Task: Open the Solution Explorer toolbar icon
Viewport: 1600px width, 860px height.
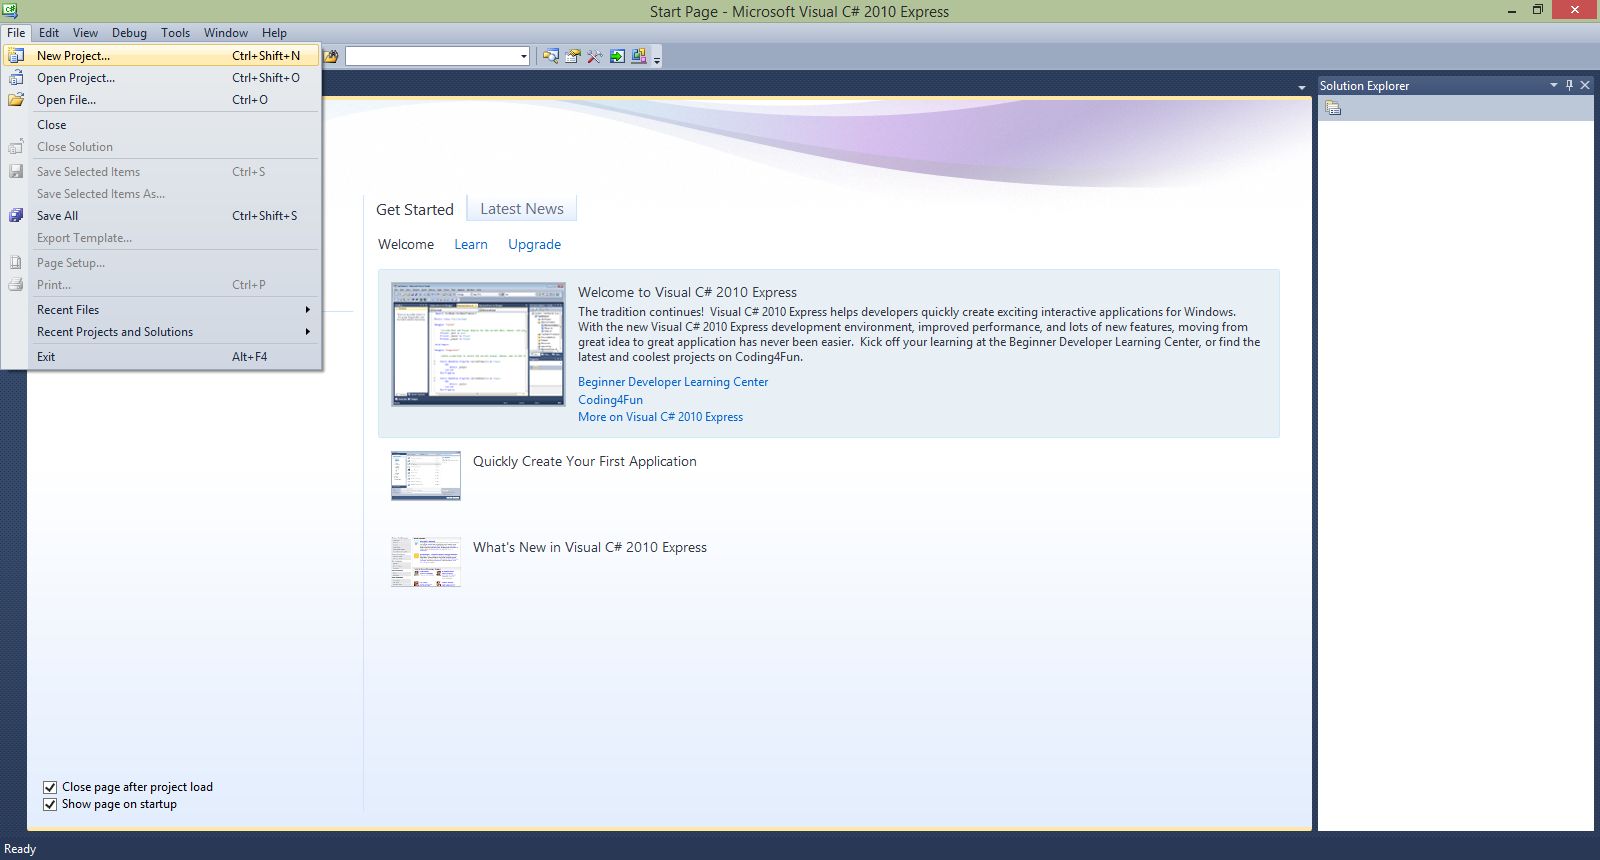Action: 551,56
